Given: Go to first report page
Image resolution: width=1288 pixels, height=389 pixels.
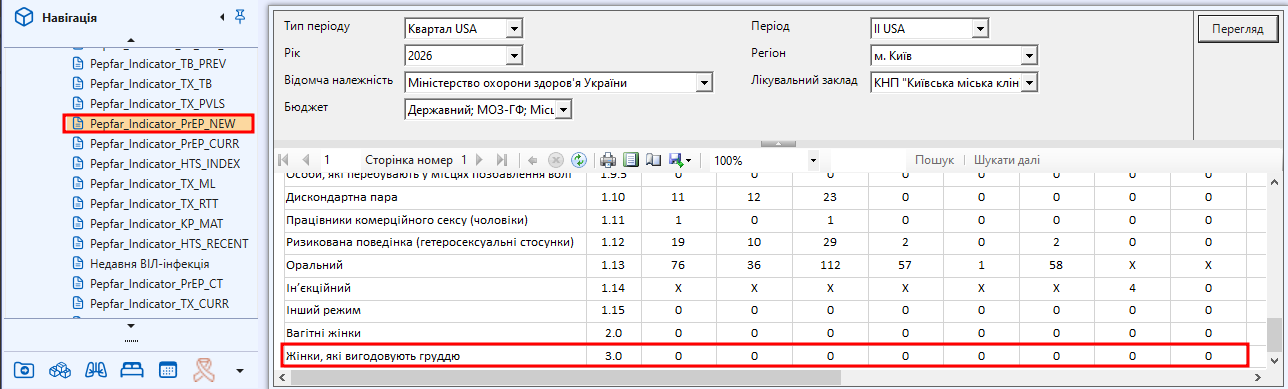Looking at the screenshot, I should click(284, 160).
